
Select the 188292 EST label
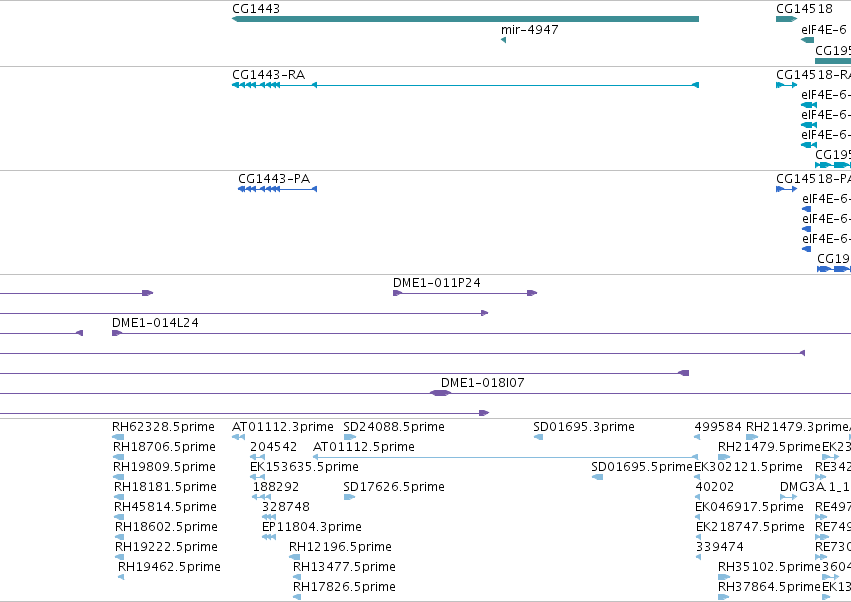click(x=276, y=487)
